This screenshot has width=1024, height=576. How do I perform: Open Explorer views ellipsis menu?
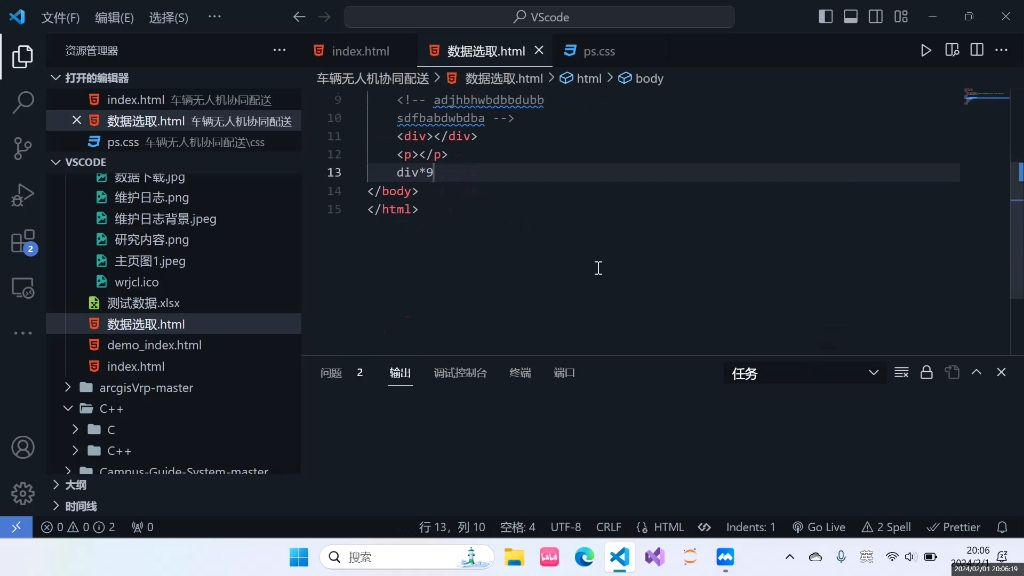280,50
